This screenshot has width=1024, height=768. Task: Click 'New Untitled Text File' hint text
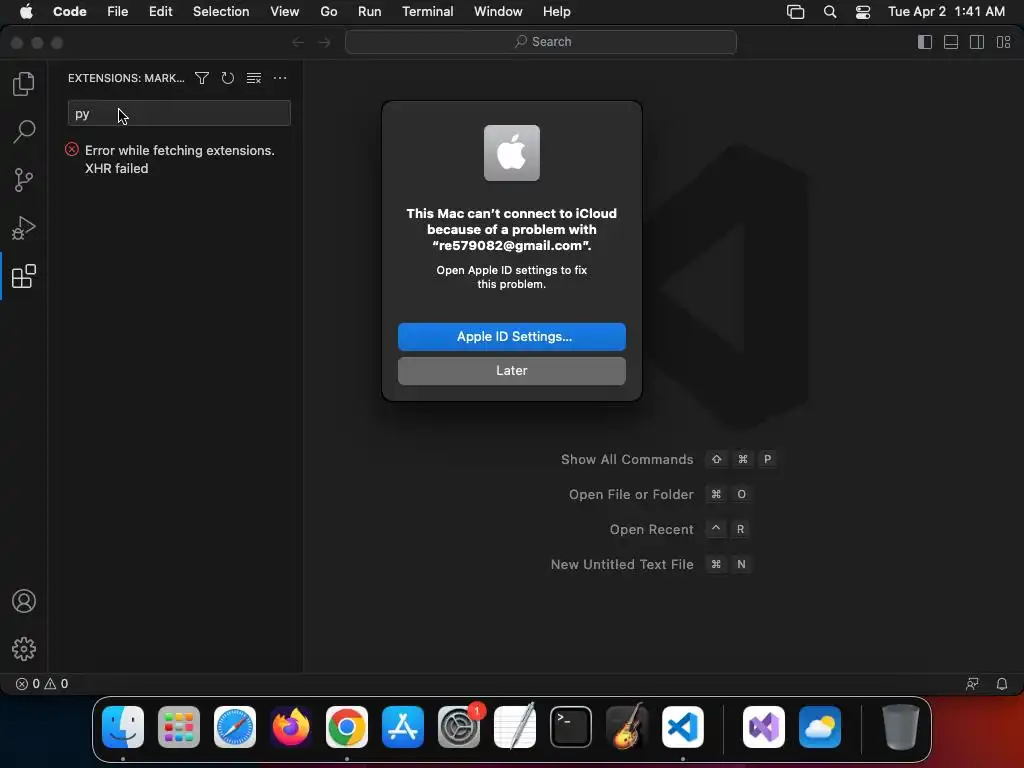[622, 565]
